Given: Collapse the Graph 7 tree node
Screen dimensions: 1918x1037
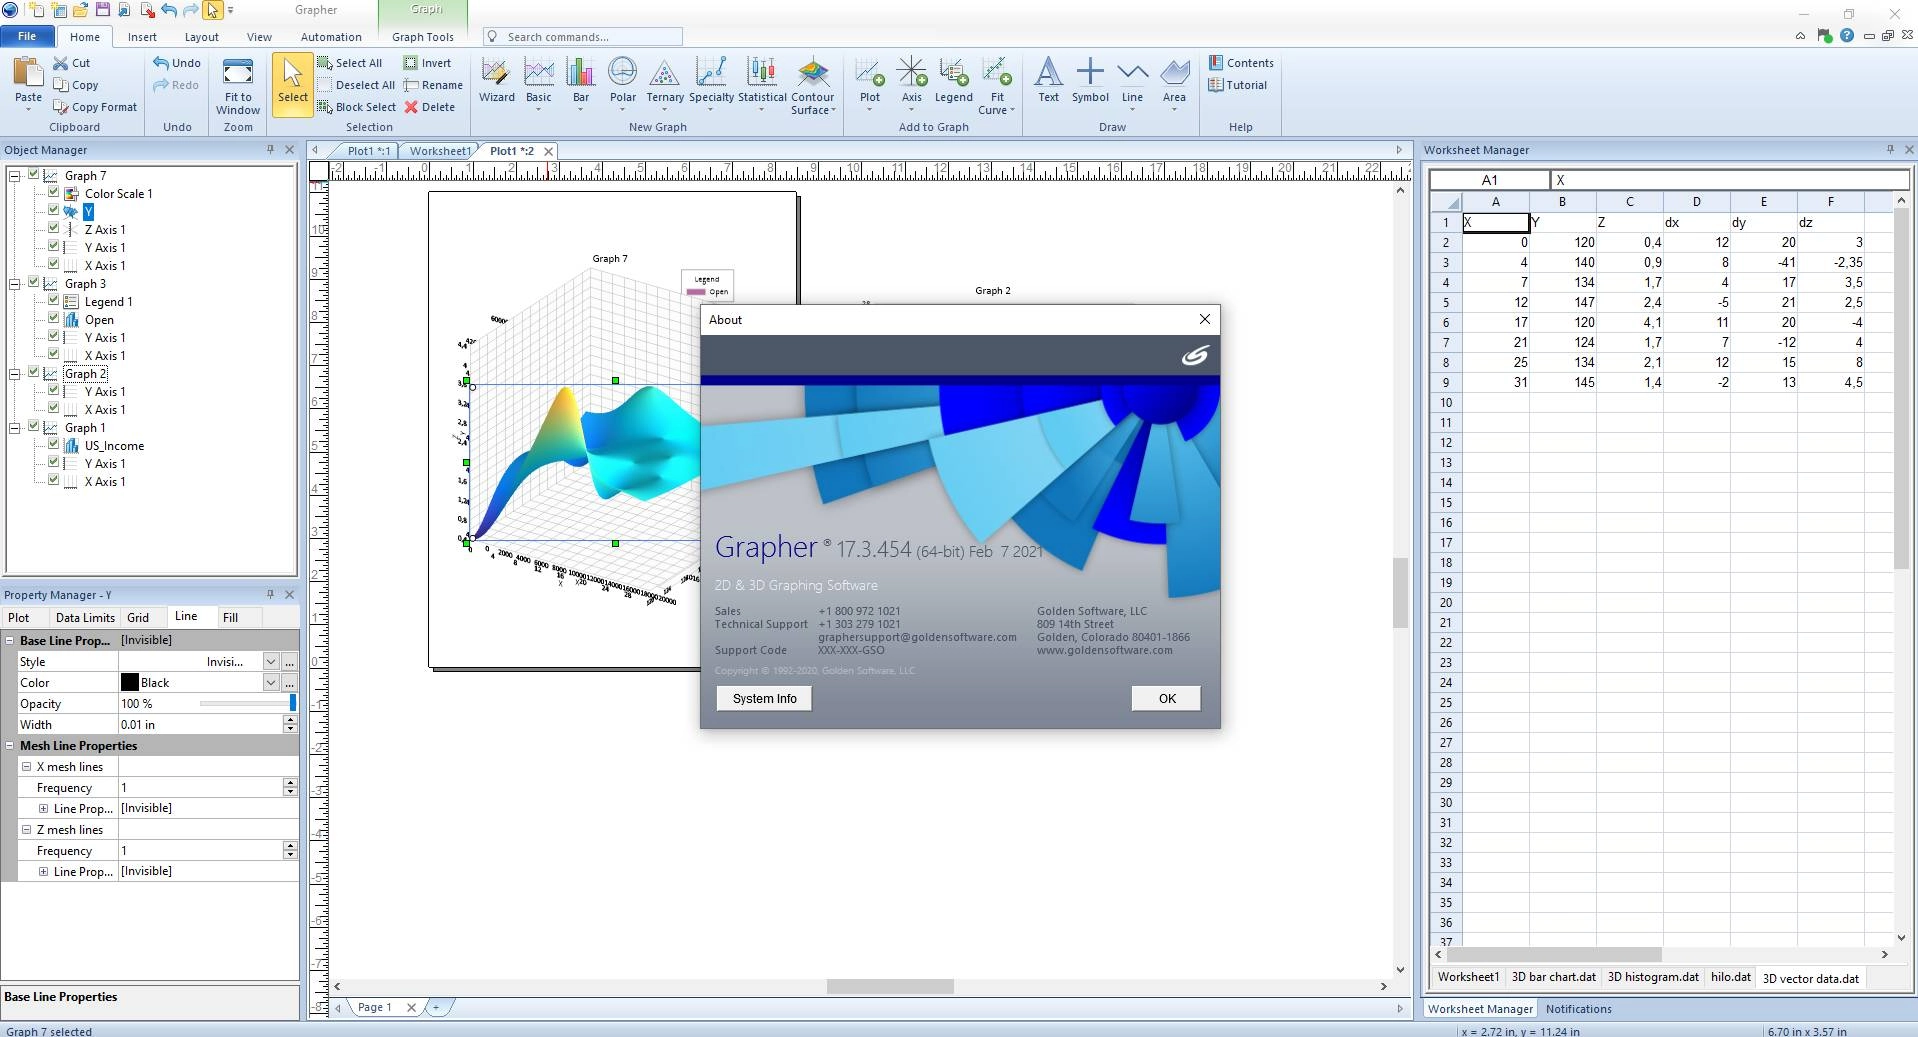Looking at the screenshot, I should click(15, 175).
